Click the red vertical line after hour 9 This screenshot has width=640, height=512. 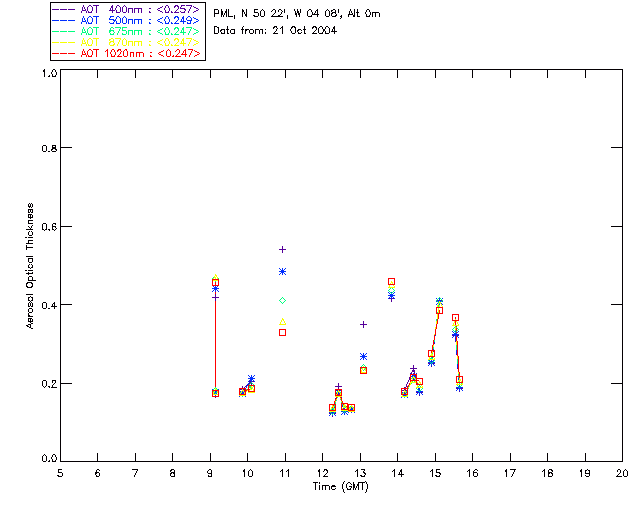[x=216, y=338]
